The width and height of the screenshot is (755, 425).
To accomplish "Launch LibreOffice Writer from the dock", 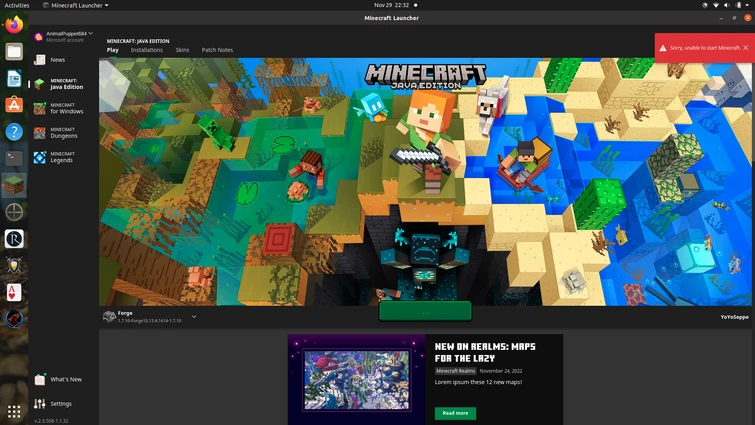I will [x=14, y=78].
